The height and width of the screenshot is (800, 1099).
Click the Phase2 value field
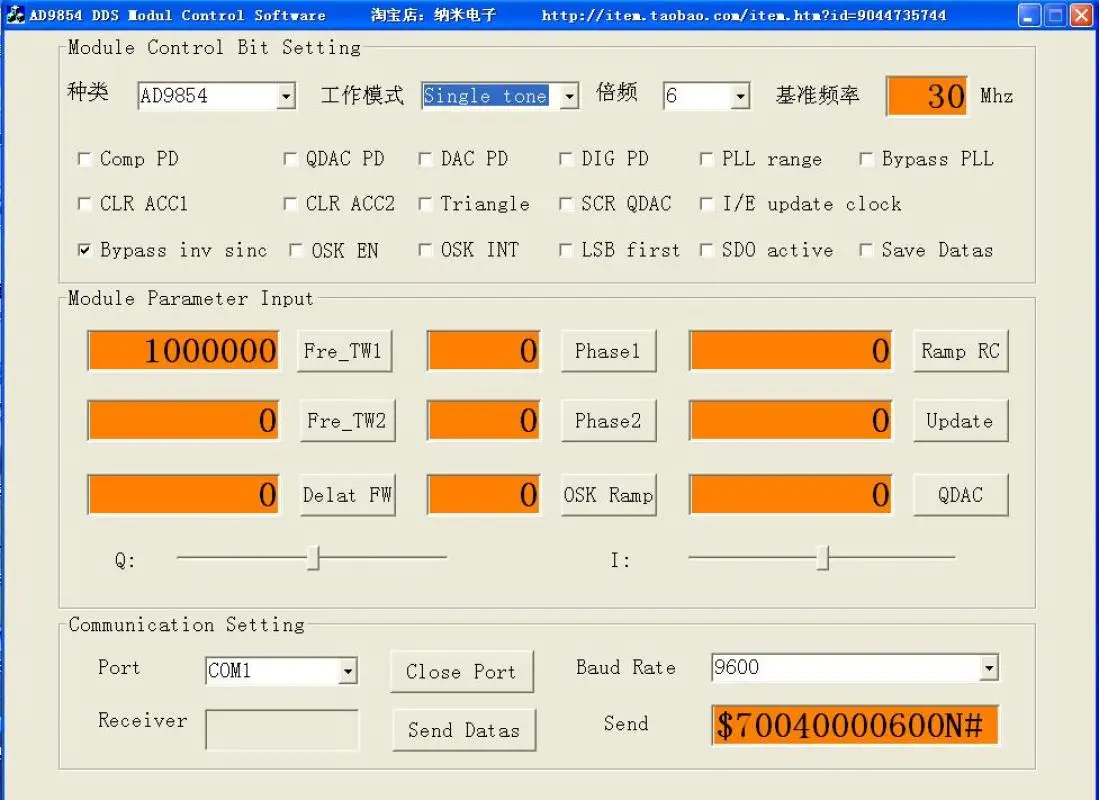[x=484, y=421]
